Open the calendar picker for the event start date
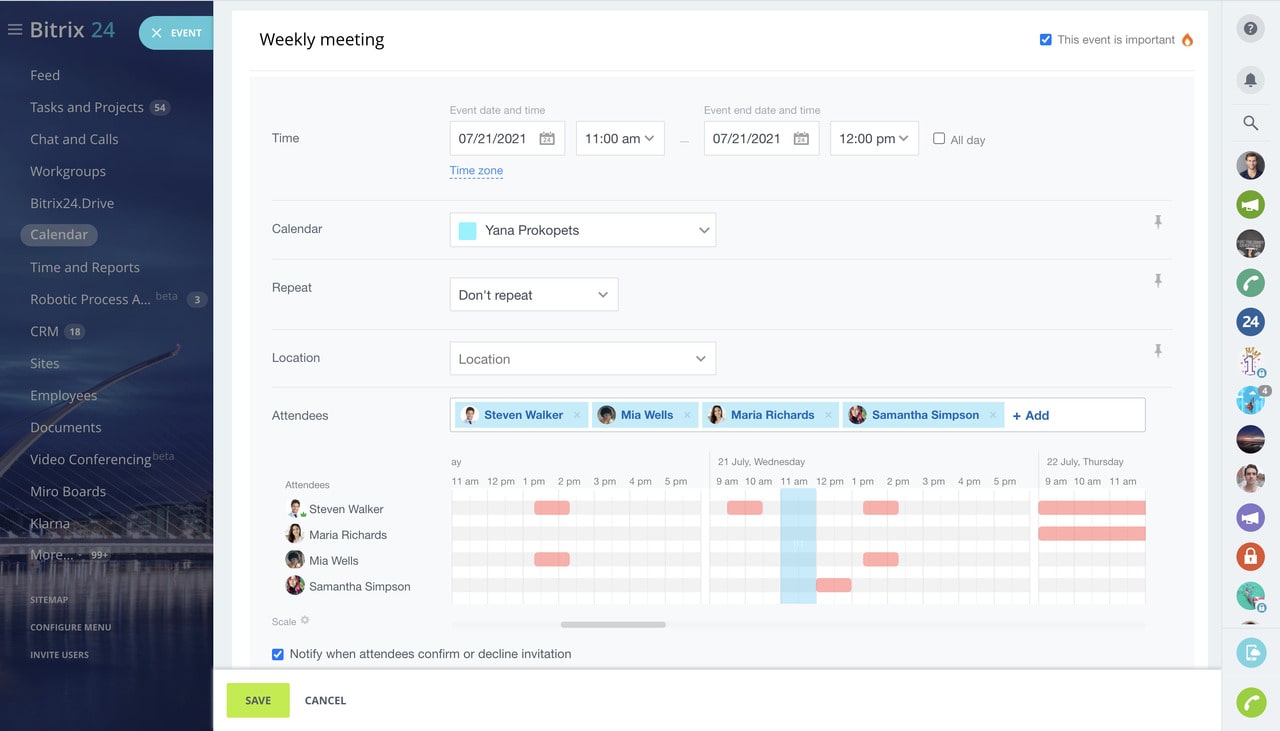Screen dimensions: 1280x731 coord(547,138)
